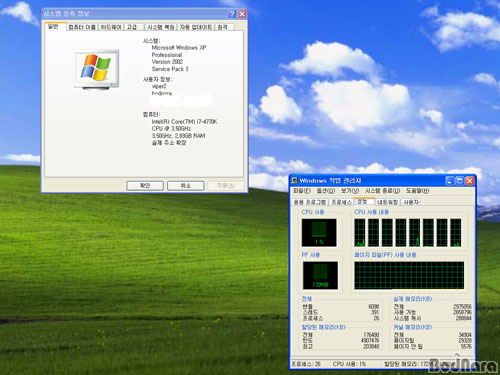
Task: Click the Task Manager title bar icon
Action: click(x=294, y=180)
